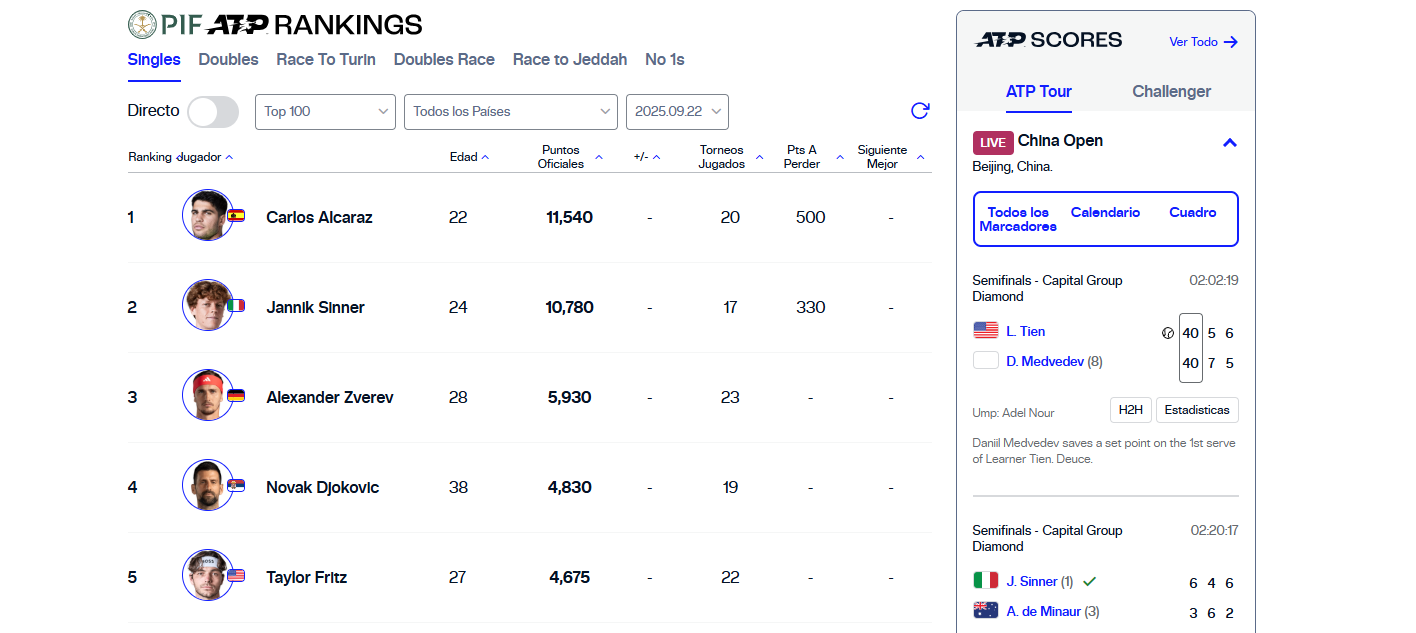Sort by Siguiente Mejor arrow icon

click(x=920, y=157)
